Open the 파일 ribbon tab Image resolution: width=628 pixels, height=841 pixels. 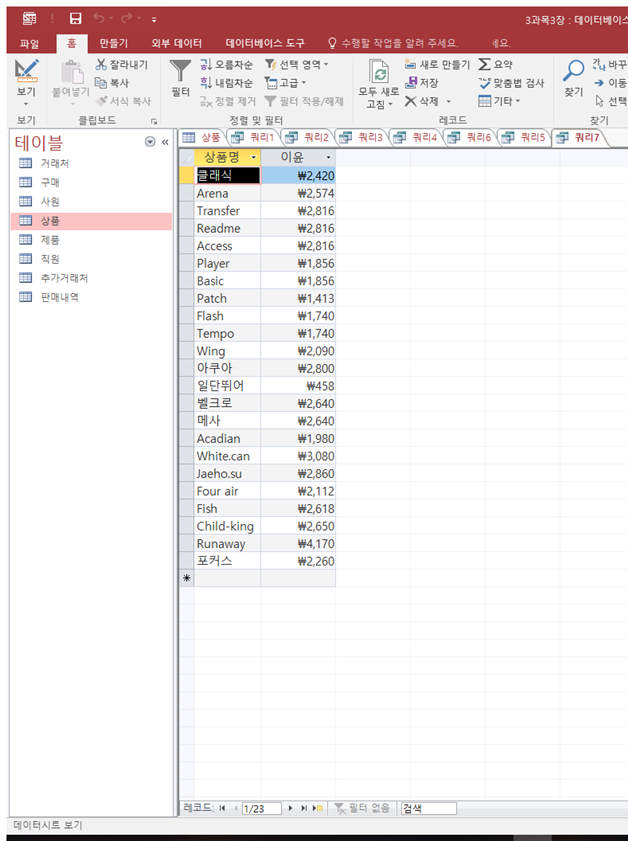tap(29, 43)
